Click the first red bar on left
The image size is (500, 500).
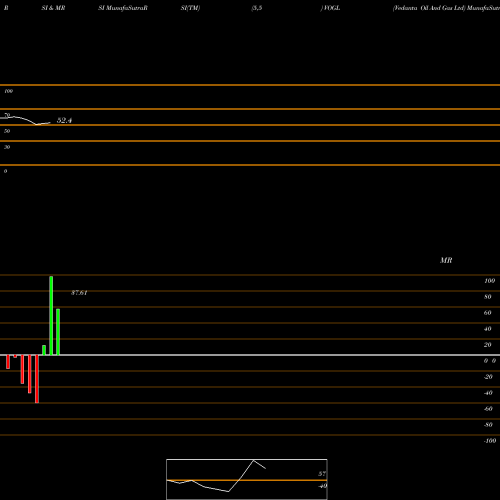[8, 362]
